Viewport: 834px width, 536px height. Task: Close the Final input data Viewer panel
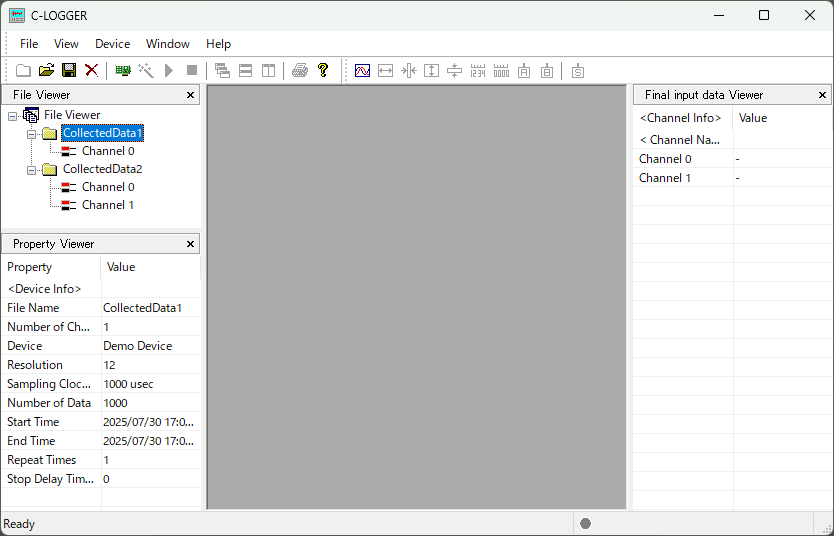point(823,95)
